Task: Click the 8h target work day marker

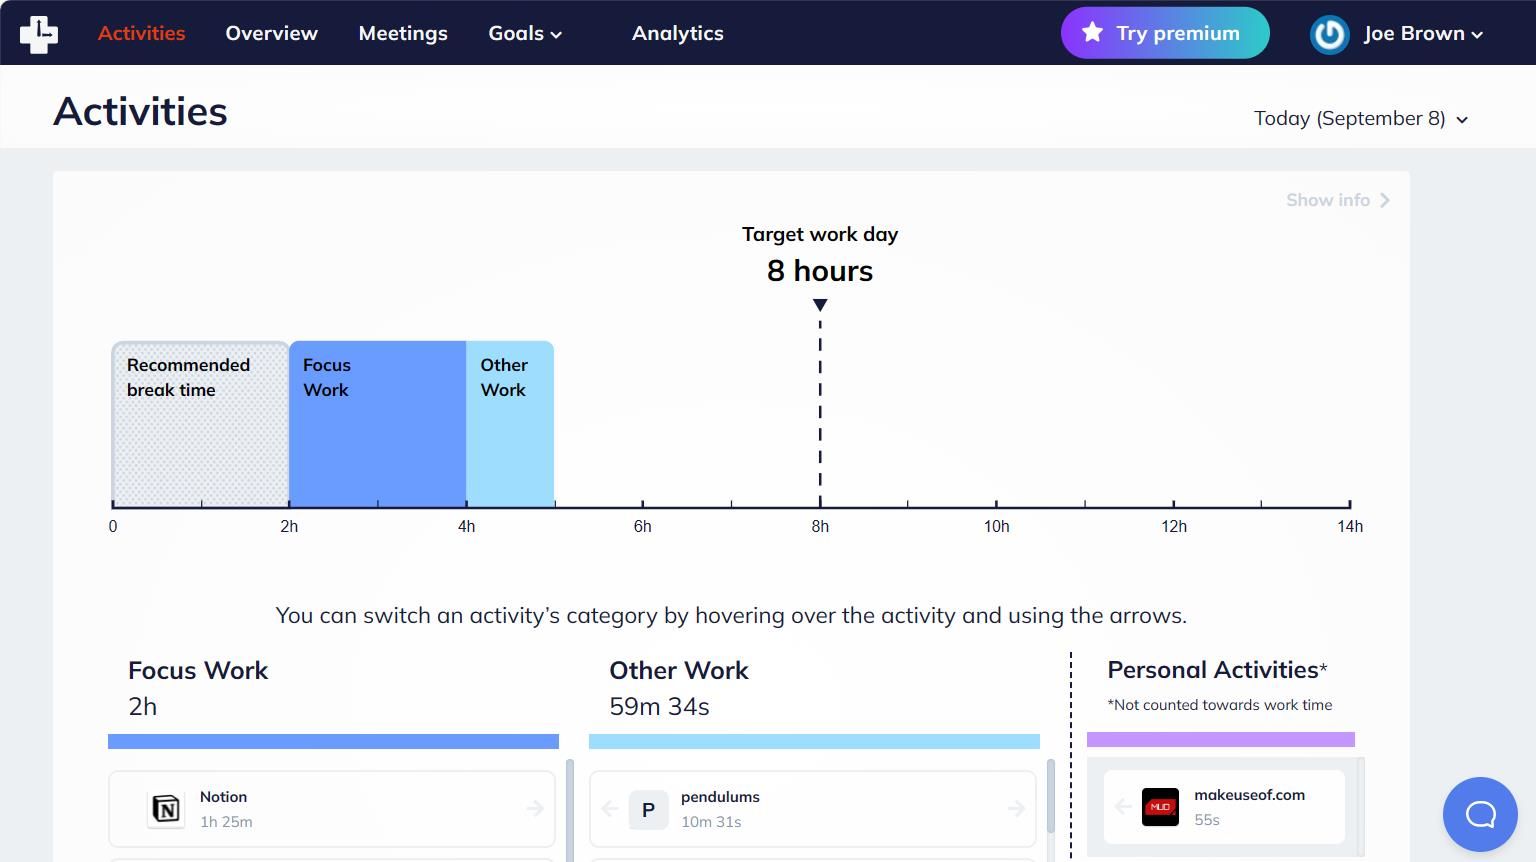Action: point(820,304)
